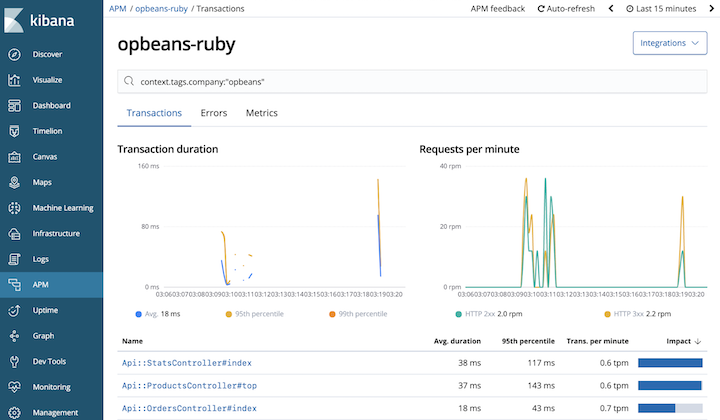Click the opbeans-ruby breadcrumb link

(x=161, y=8)
